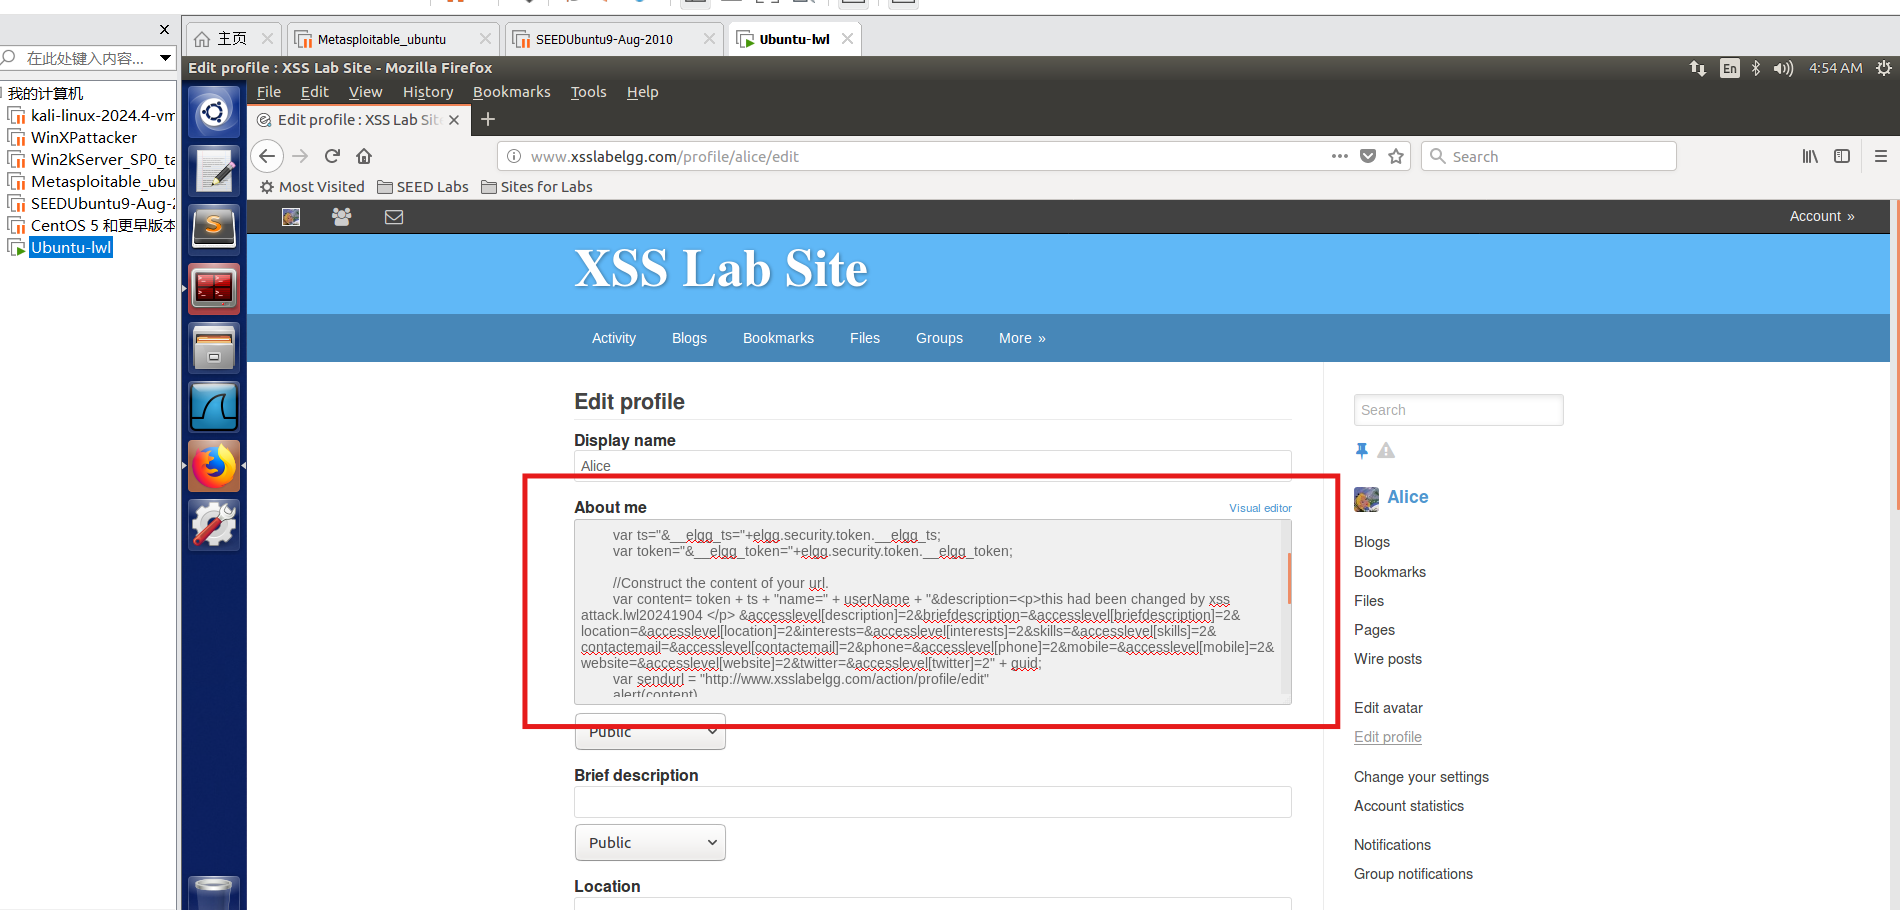Open the Friends icon in topbar

pyautogui.click(x=342, y=217)
